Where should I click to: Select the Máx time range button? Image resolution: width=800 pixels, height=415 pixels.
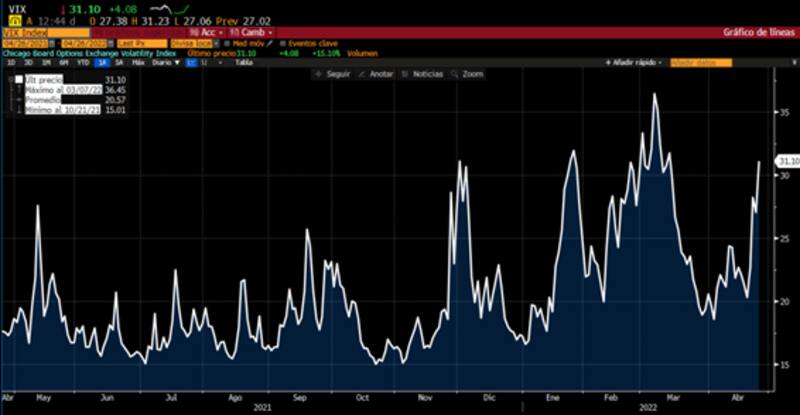(x=139, y=62)
